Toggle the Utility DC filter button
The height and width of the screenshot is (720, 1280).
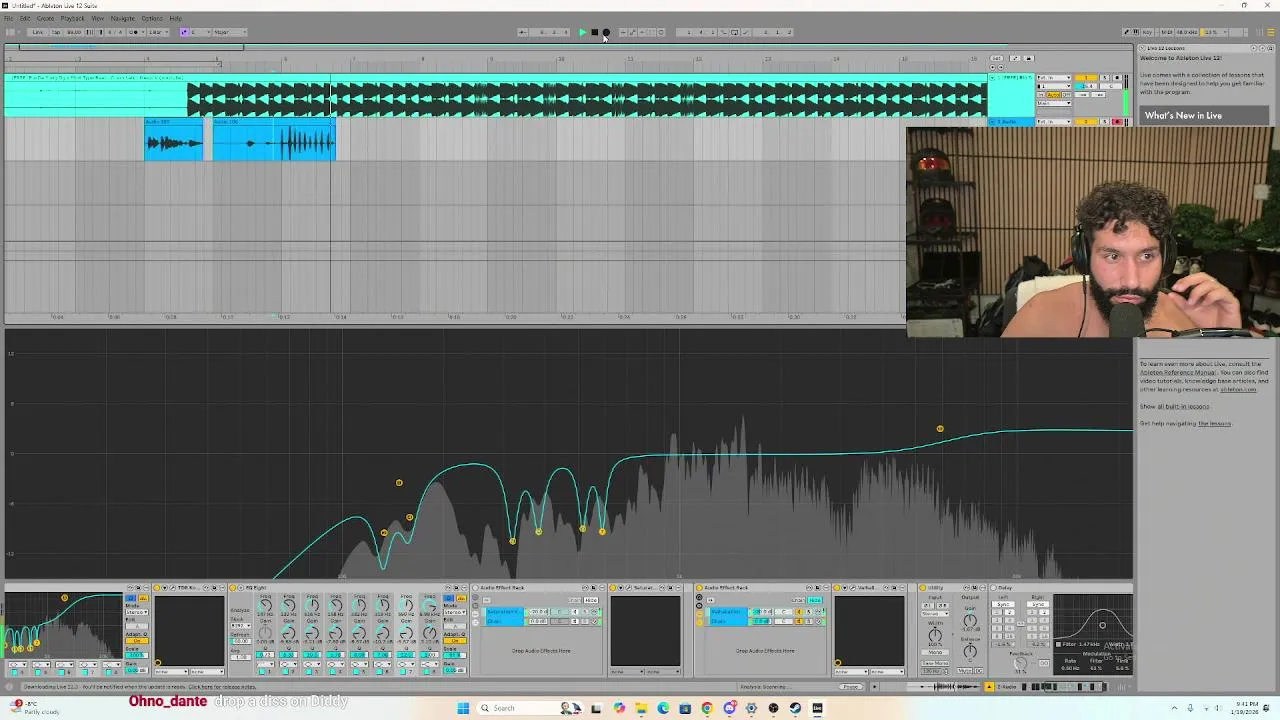[x=979, y=671]
